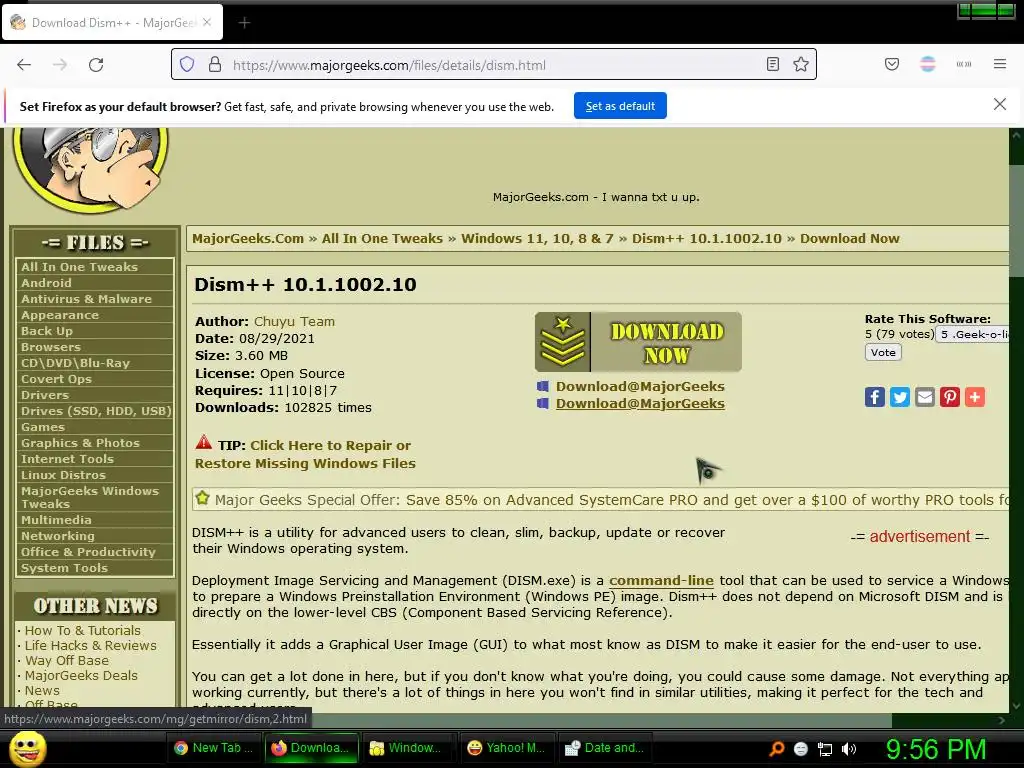Share via email icon
Image resolution: width=1024 pixels, height=768 pixels.
(925, 397)
